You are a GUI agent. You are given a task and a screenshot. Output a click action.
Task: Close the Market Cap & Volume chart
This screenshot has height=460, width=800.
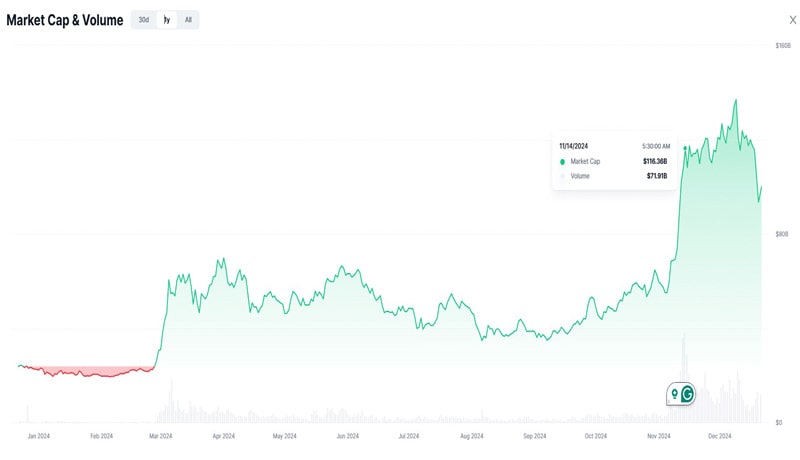pyautogui.click(x=792, y=20)
